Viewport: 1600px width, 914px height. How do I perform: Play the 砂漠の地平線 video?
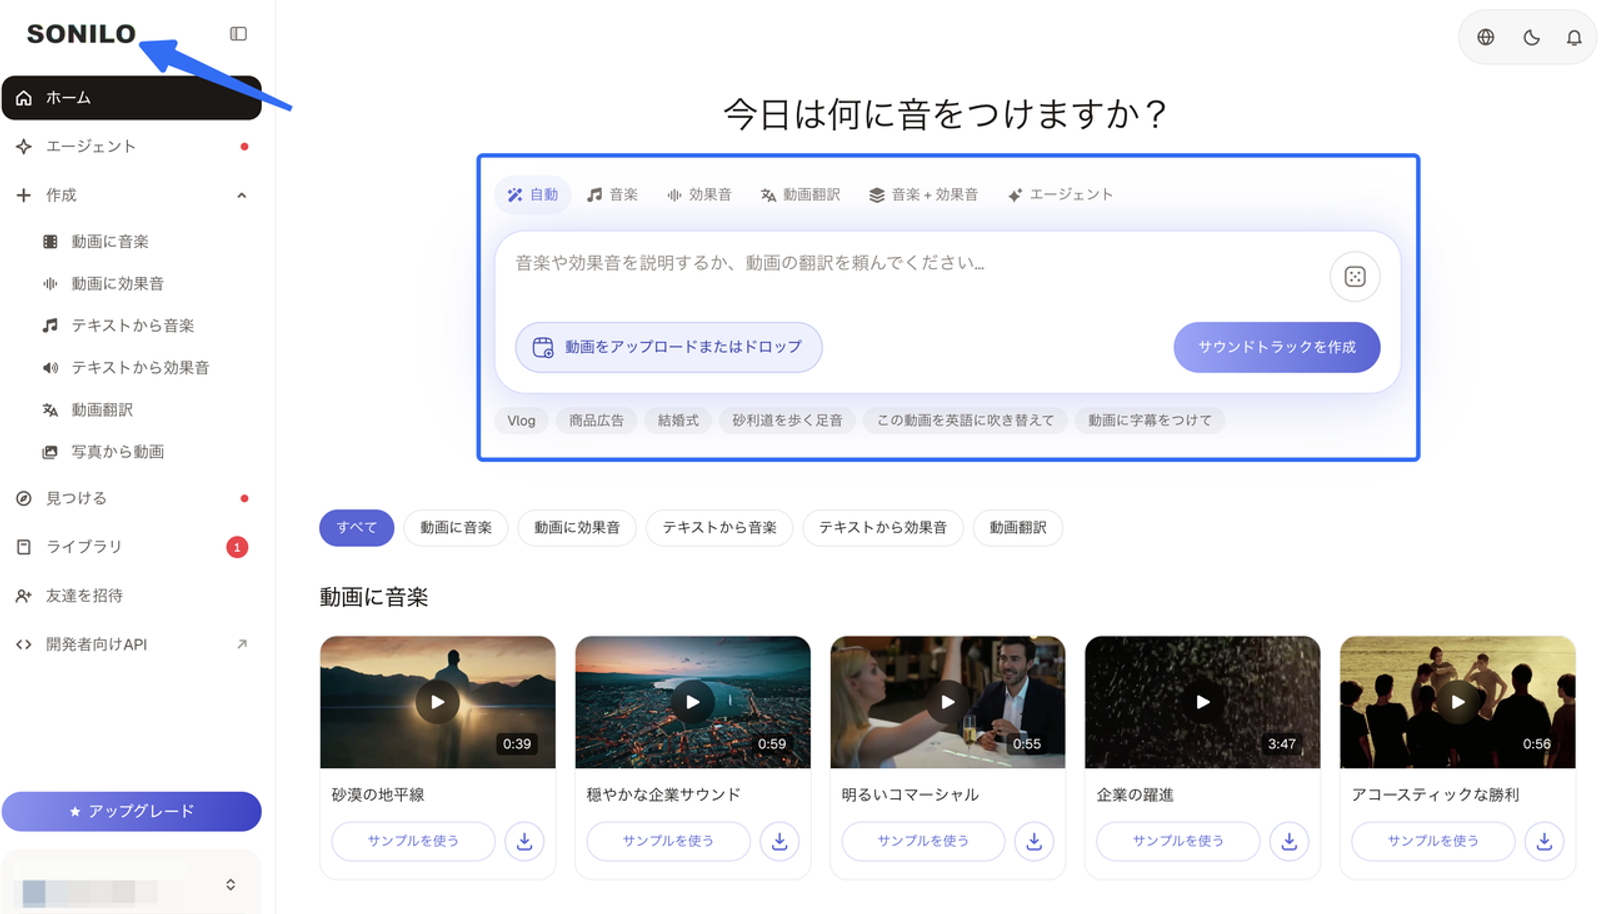pyautogui.click(x=437, y=702)
